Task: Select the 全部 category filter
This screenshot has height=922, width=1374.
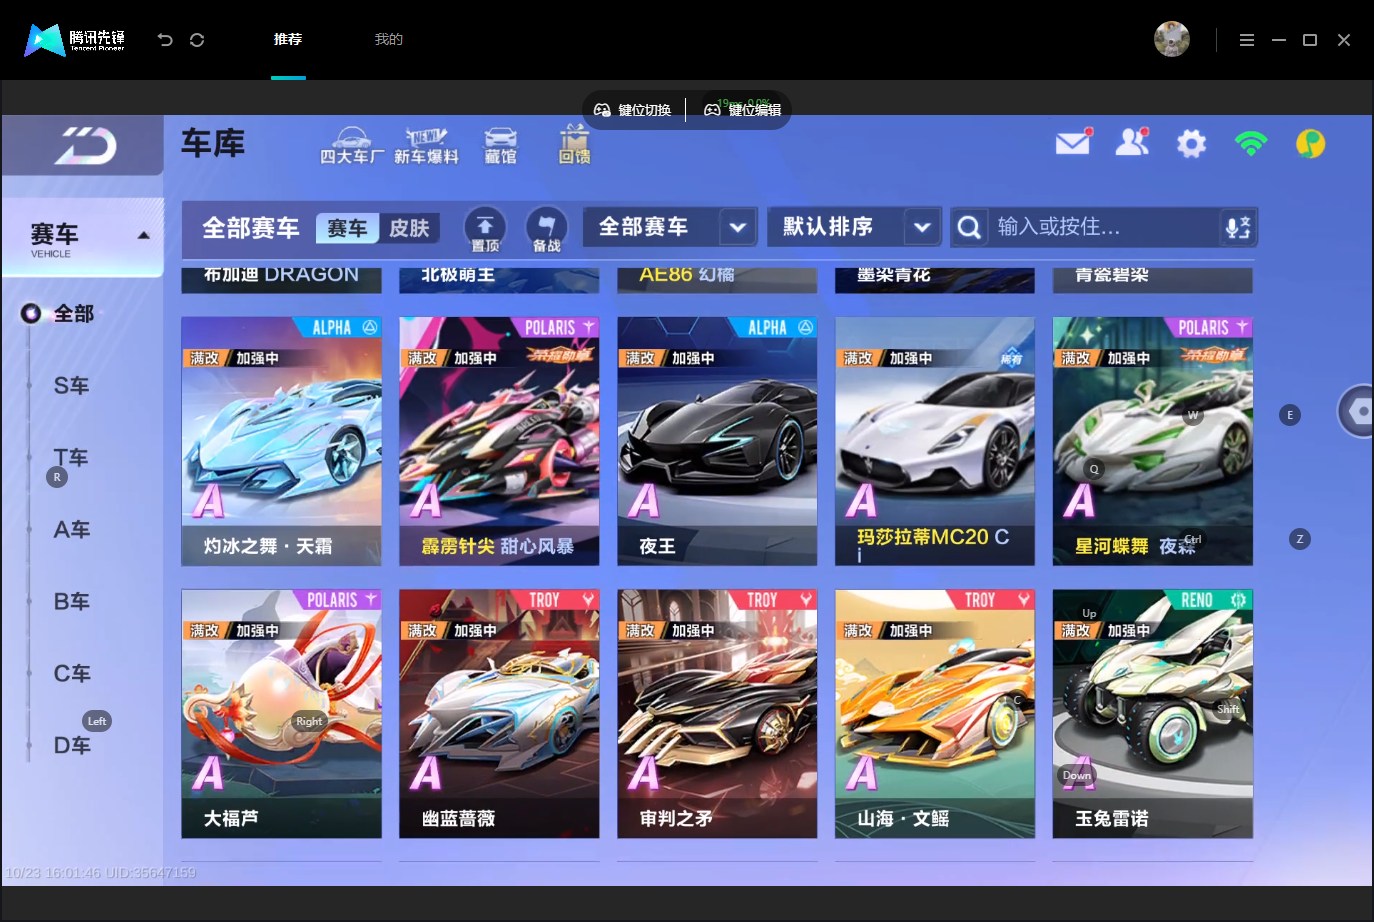Action: point(73,314)
